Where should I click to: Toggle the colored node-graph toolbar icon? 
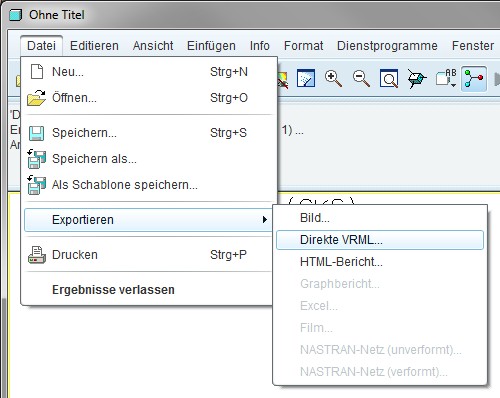point(474,79)
